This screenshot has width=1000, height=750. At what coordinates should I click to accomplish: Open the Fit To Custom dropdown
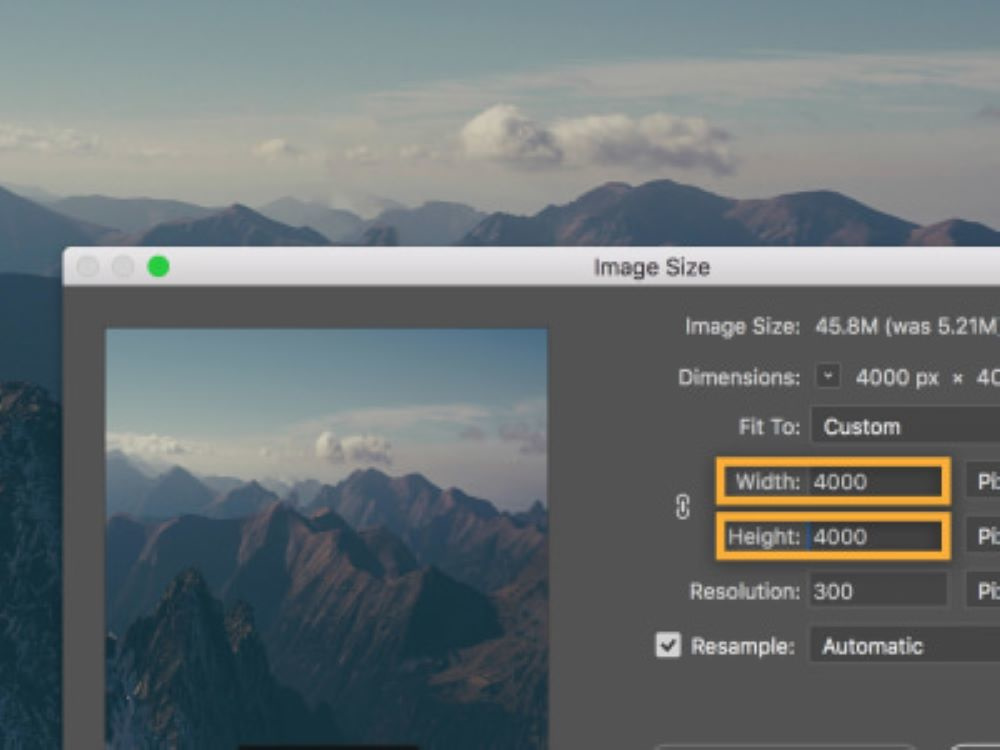click(905, 426)
